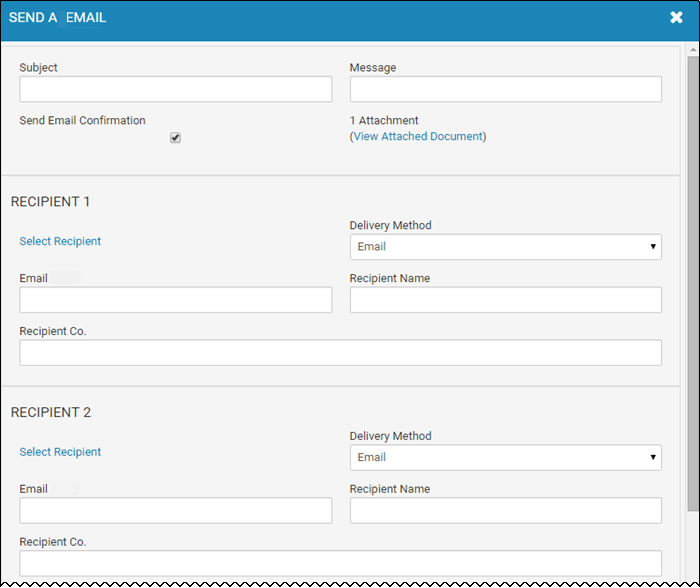Click the Recipient 2 Email field
Viewport: 700px width, 588px height.
point(175,510)
